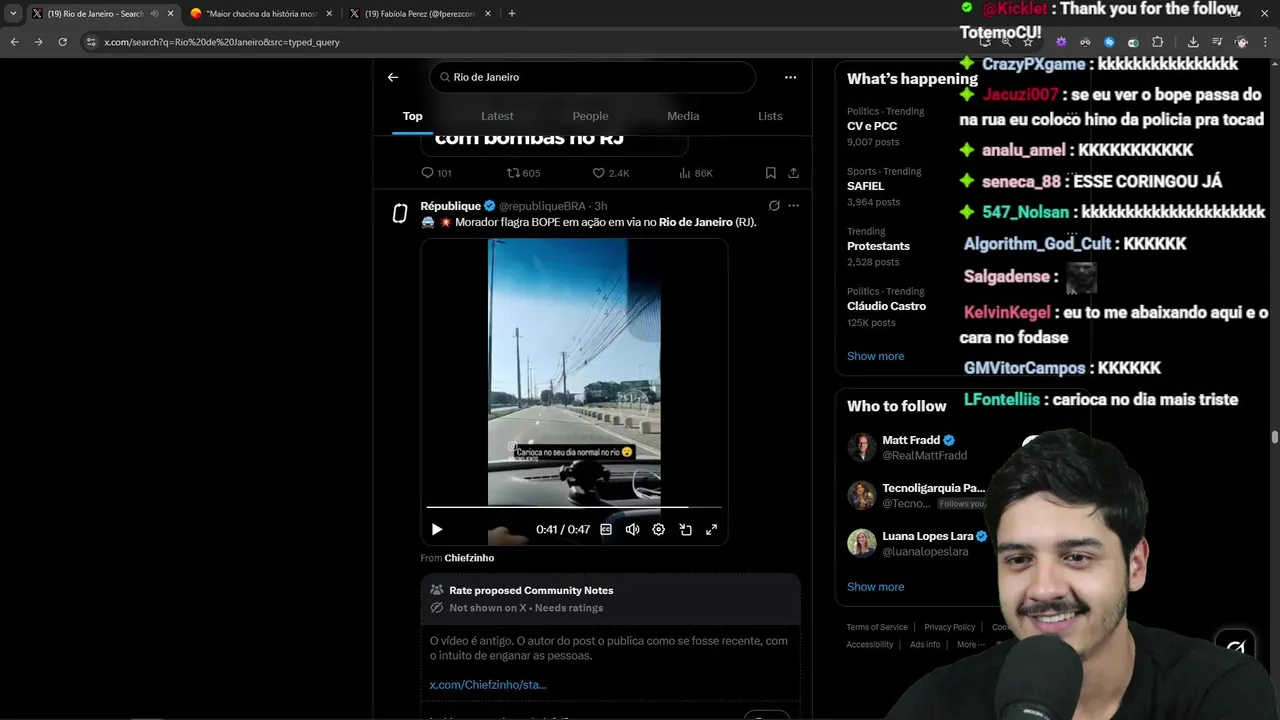Focus the Rio de Janeiro search field
1280x720 pixels.
tap(593, 77)
